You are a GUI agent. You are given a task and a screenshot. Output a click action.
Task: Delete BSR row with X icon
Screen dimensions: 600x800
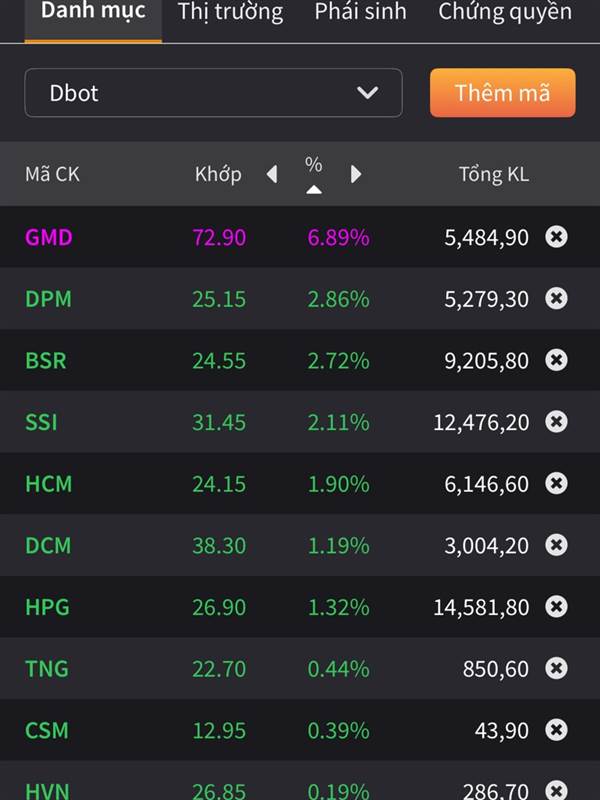pyautogui.click(x=556, y=360)
